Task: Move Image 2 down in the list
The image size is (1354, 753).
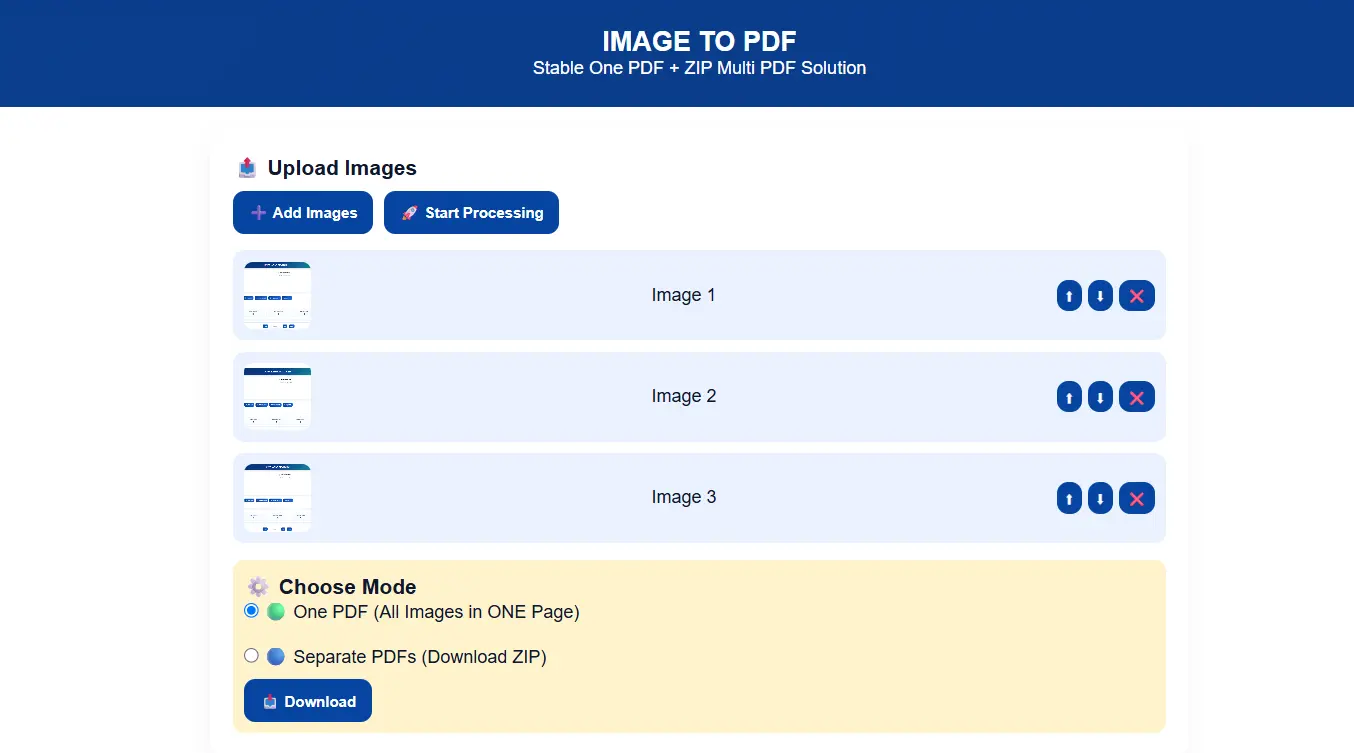Action: click(x=1100, y=397)
